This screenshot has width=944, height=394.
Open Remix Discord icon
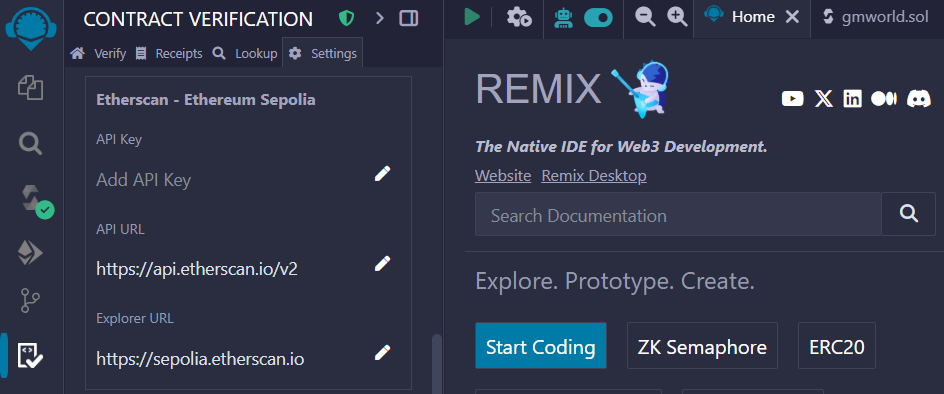pos(919,98)
